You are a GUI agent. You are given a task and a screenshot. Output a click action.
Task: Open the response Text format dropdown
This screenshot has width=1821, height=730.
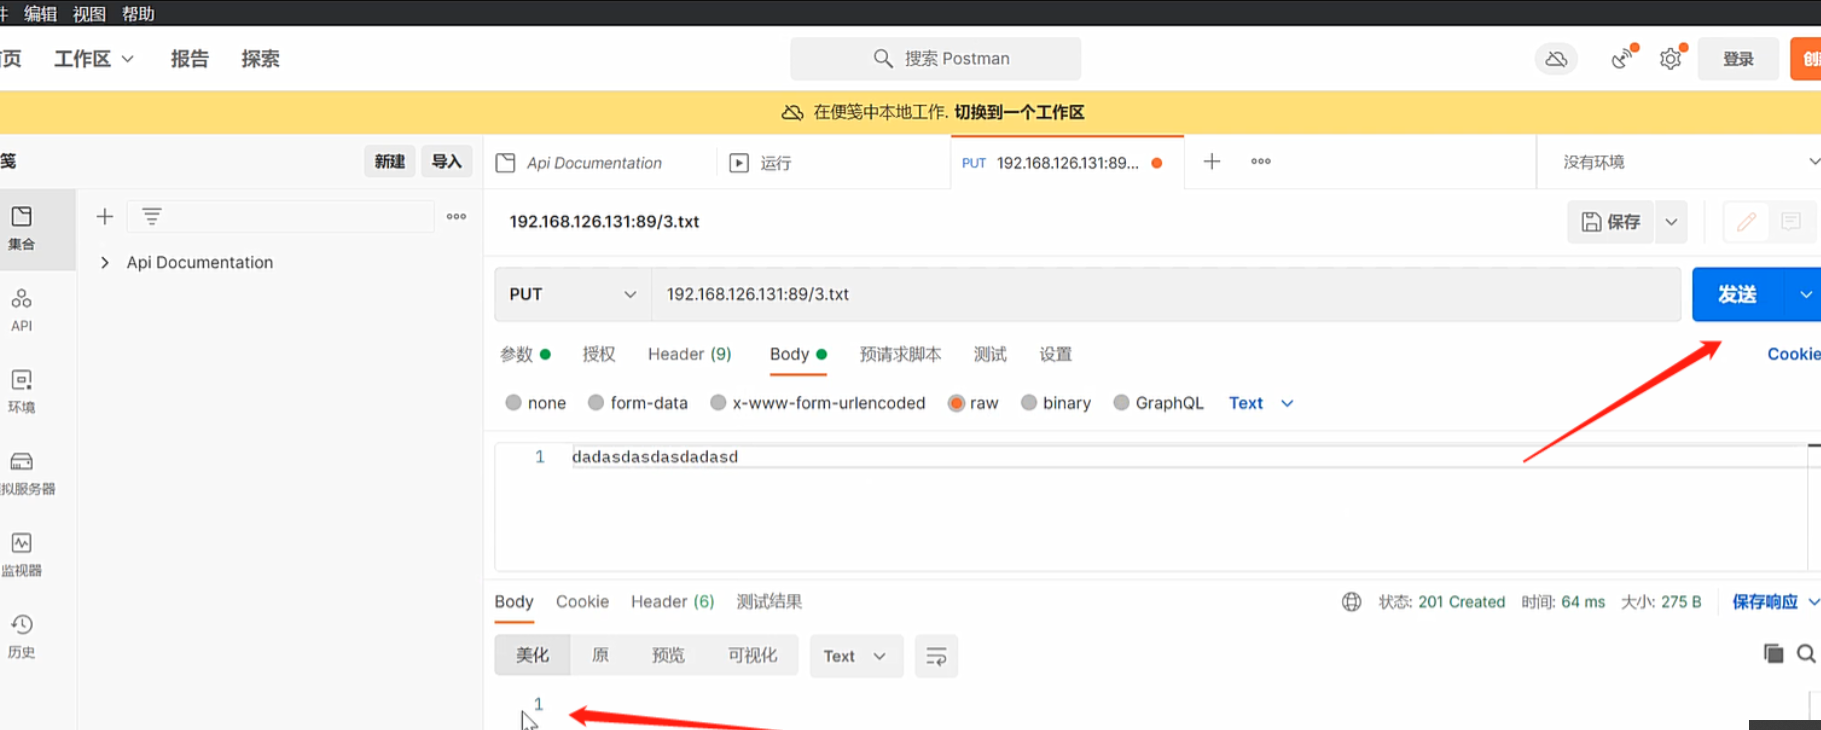[854, 656]
